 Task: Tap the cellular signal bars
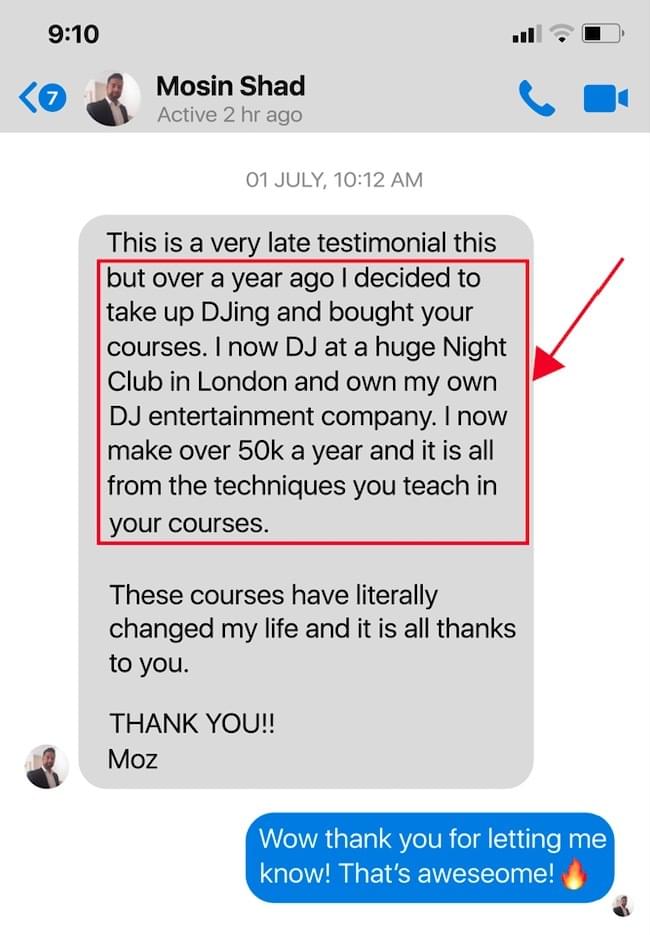527,34
